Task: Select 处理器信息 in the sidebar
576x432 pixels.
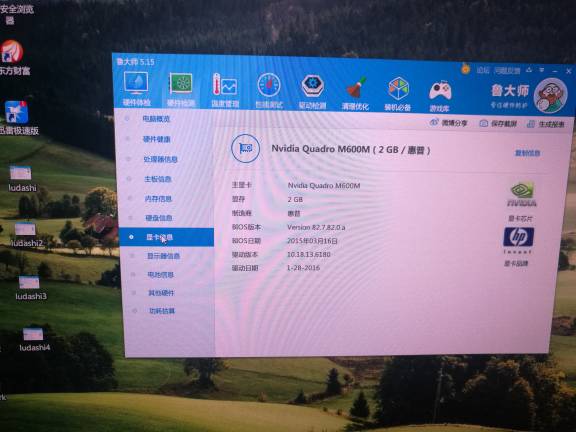Action: 161,159
